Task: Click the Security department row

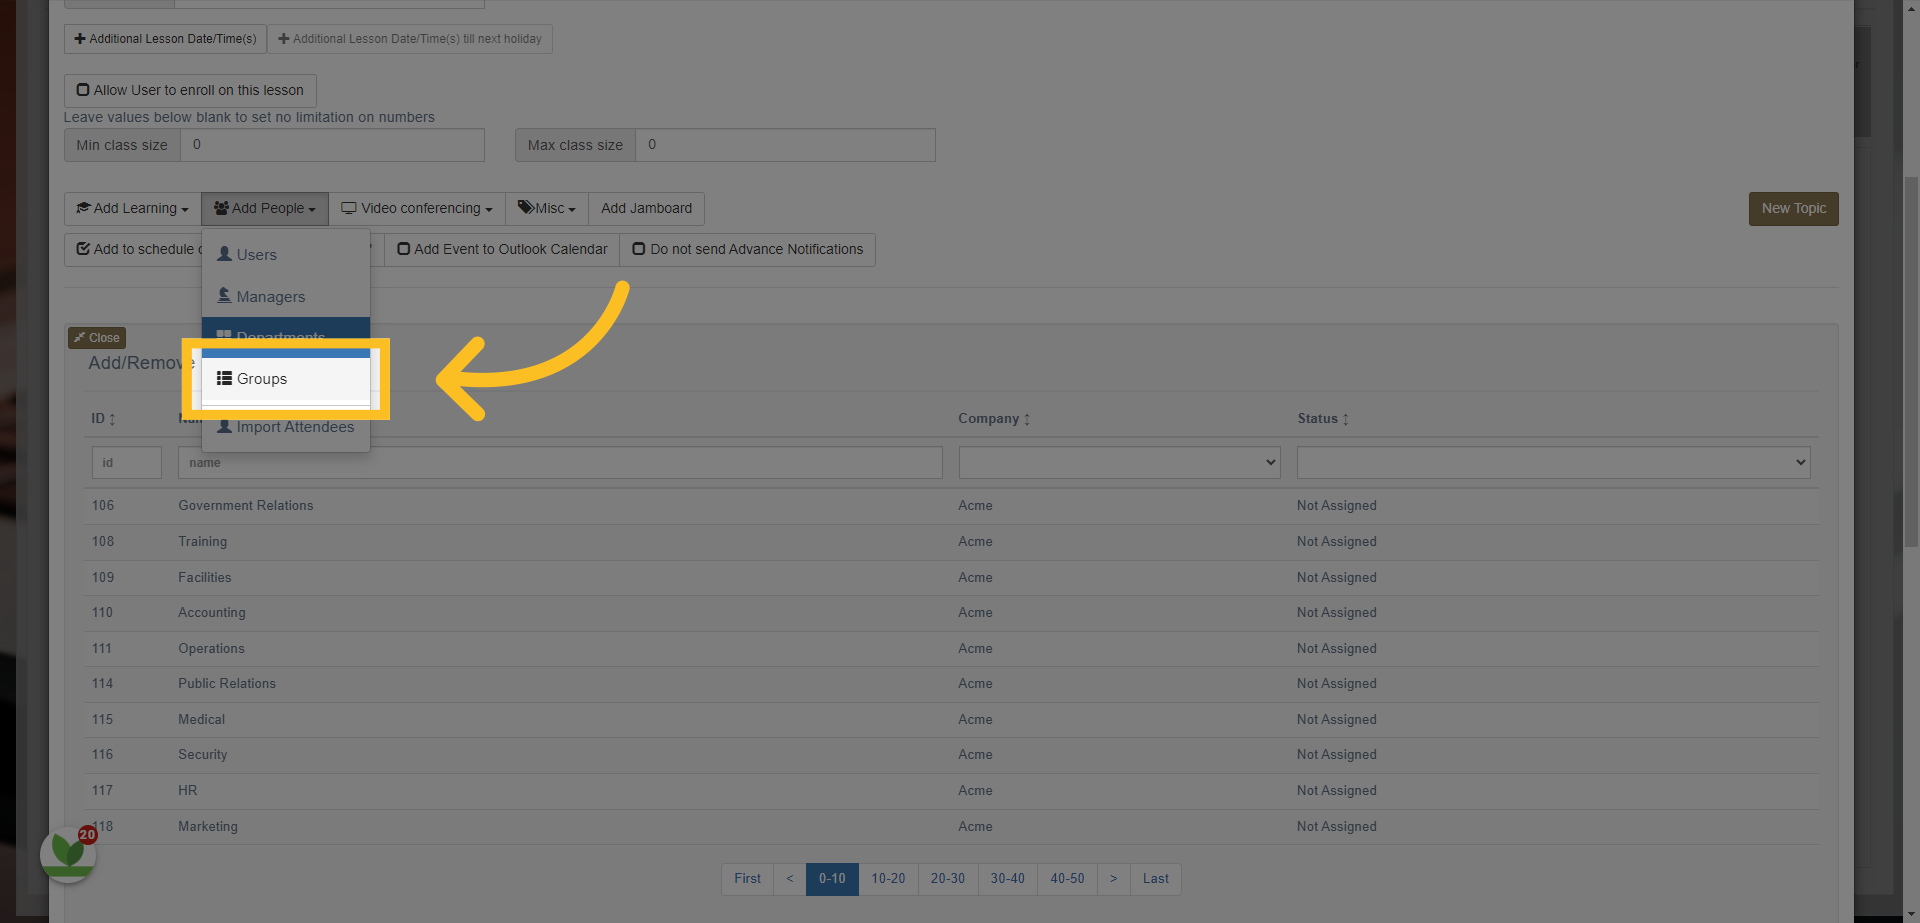Action: [952, 755]
